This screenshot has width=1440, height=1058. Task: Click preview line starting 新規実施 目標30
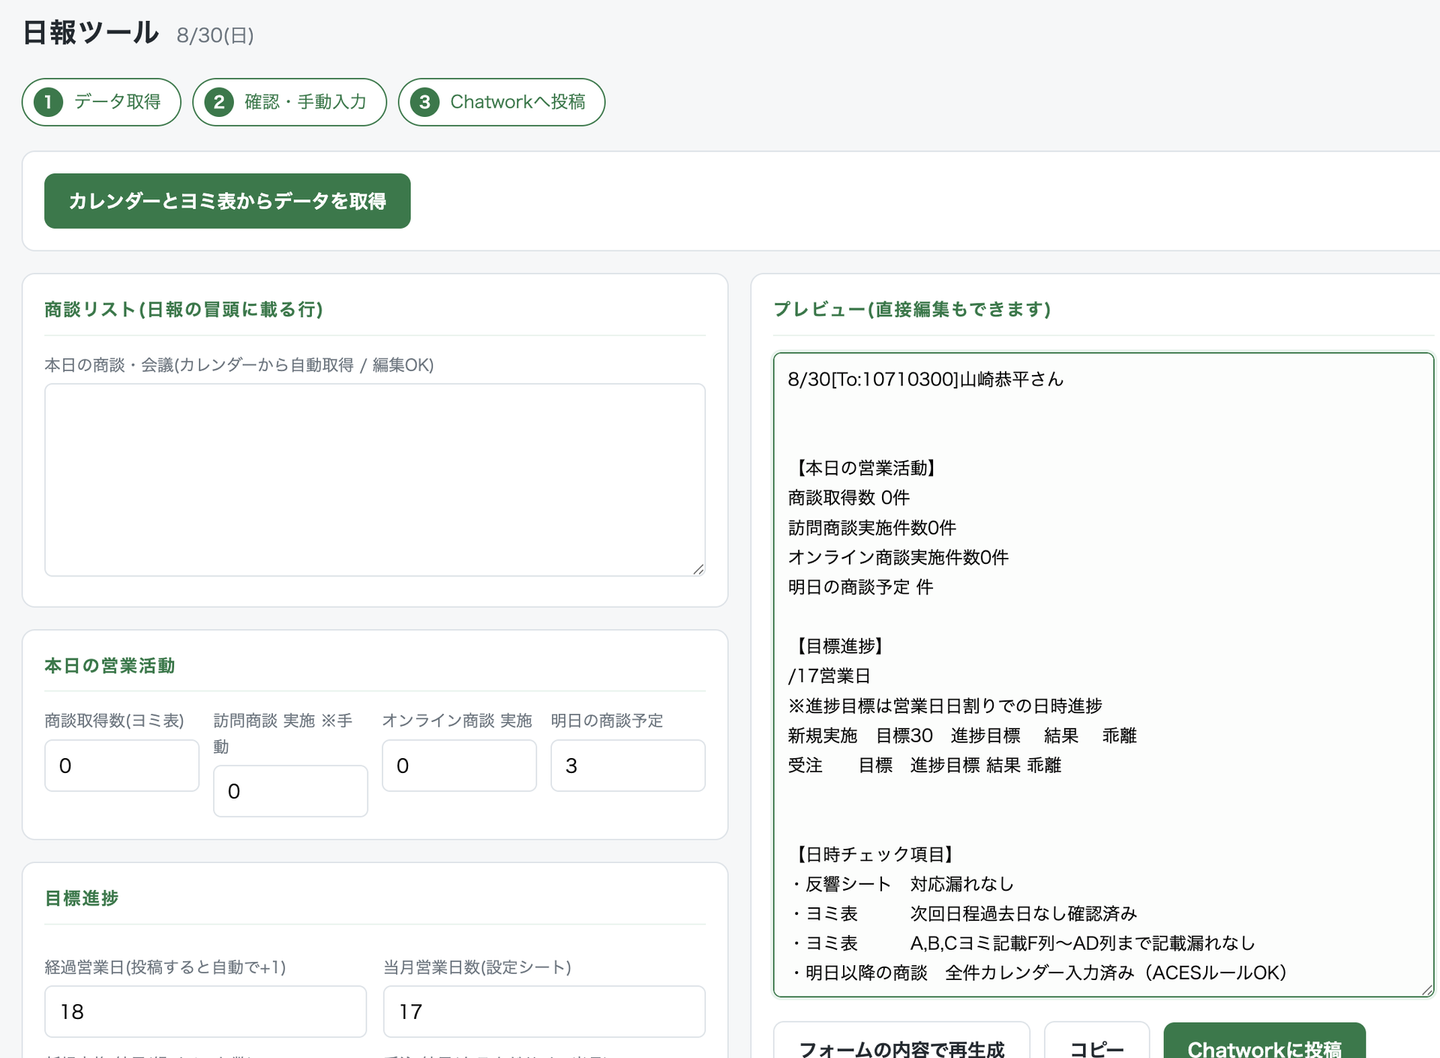pyautogui.click(x=962, y=736)
